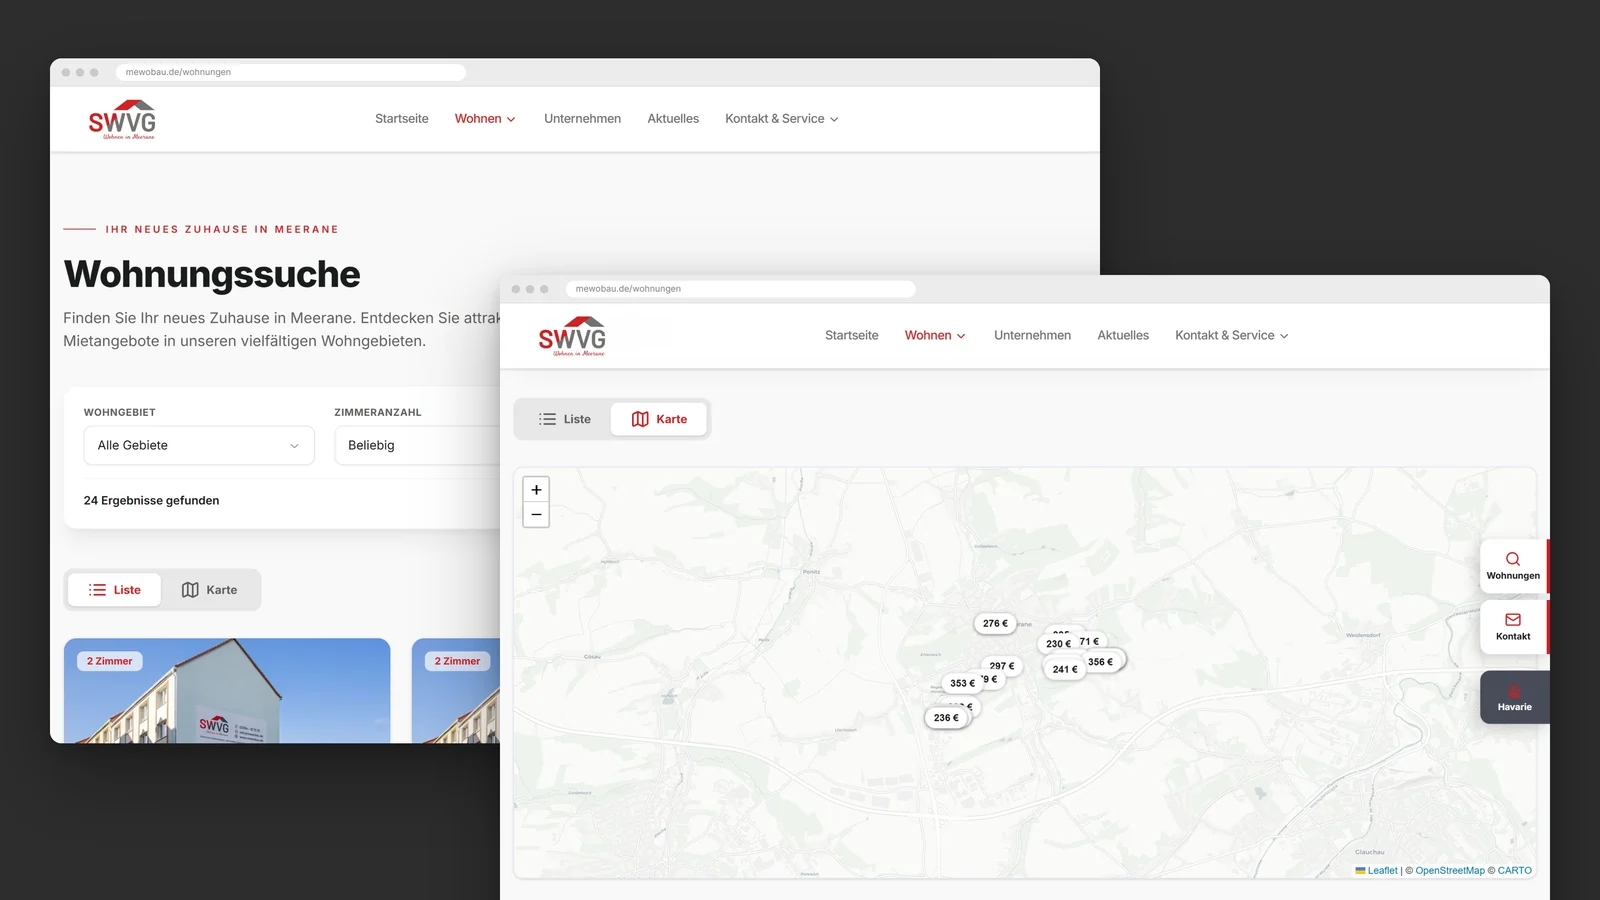Go to Startseite in the back window

402,119
